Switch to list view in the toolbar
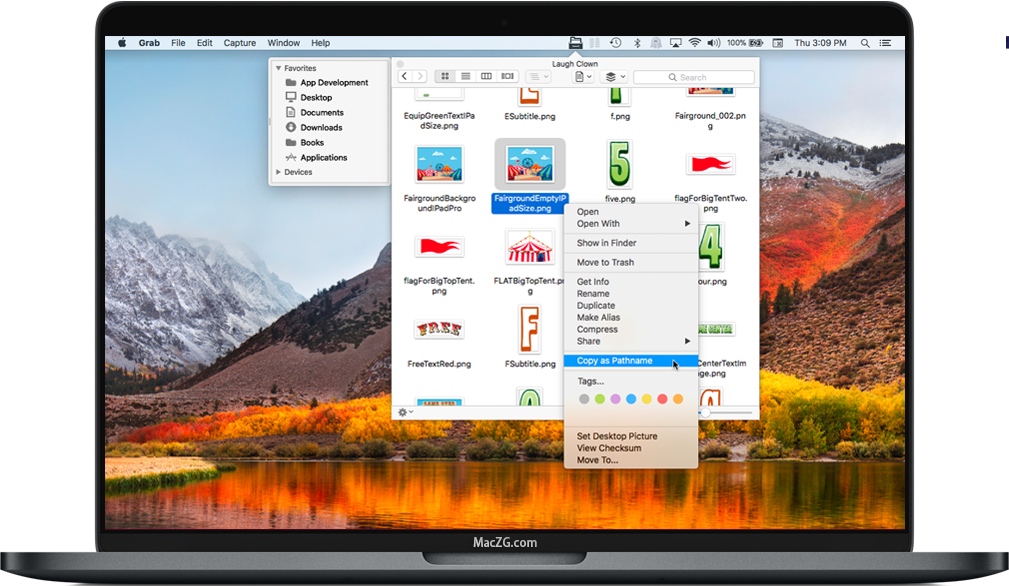The height and width of the screenshot is (586, 1009). click(466, 76)
